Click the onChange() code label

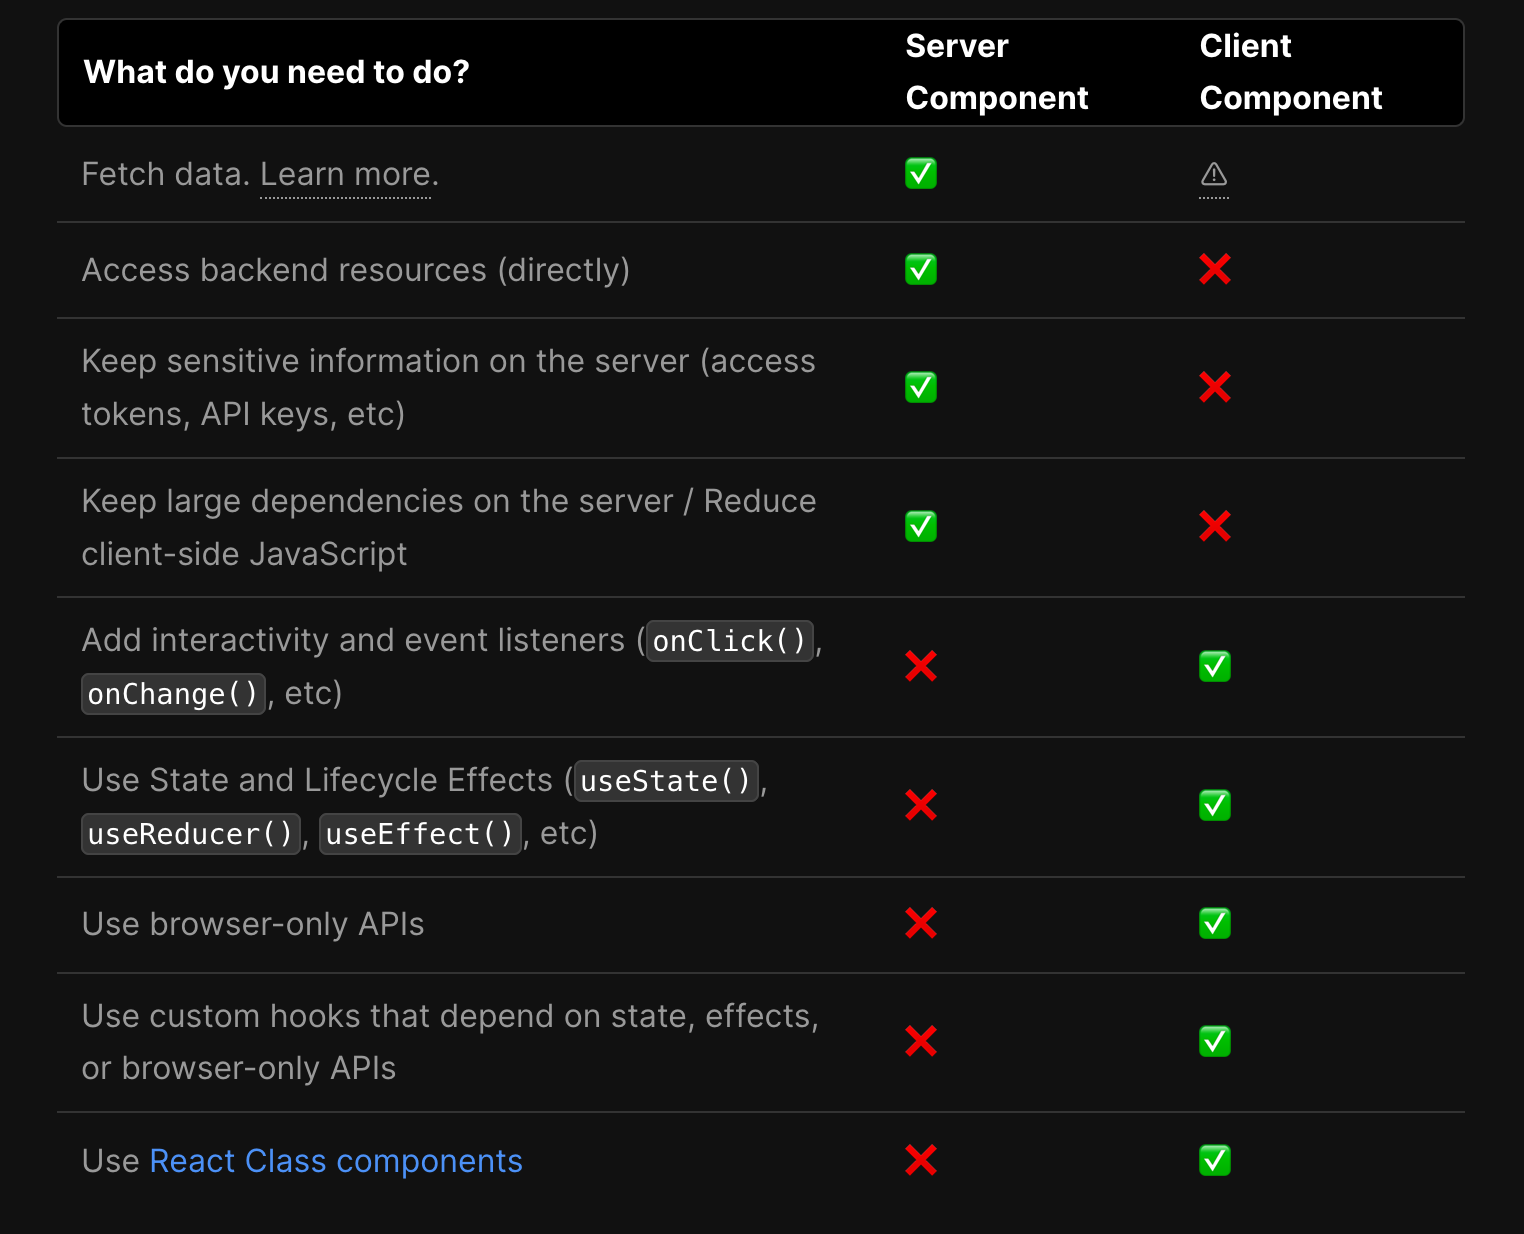(173, 694)
